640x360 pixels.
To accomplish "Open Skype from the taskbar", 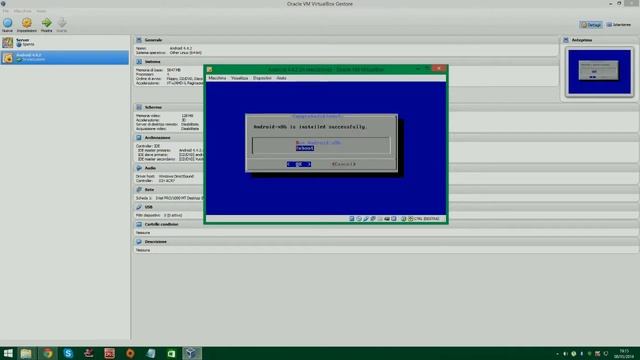I will [x=68, y=353].
